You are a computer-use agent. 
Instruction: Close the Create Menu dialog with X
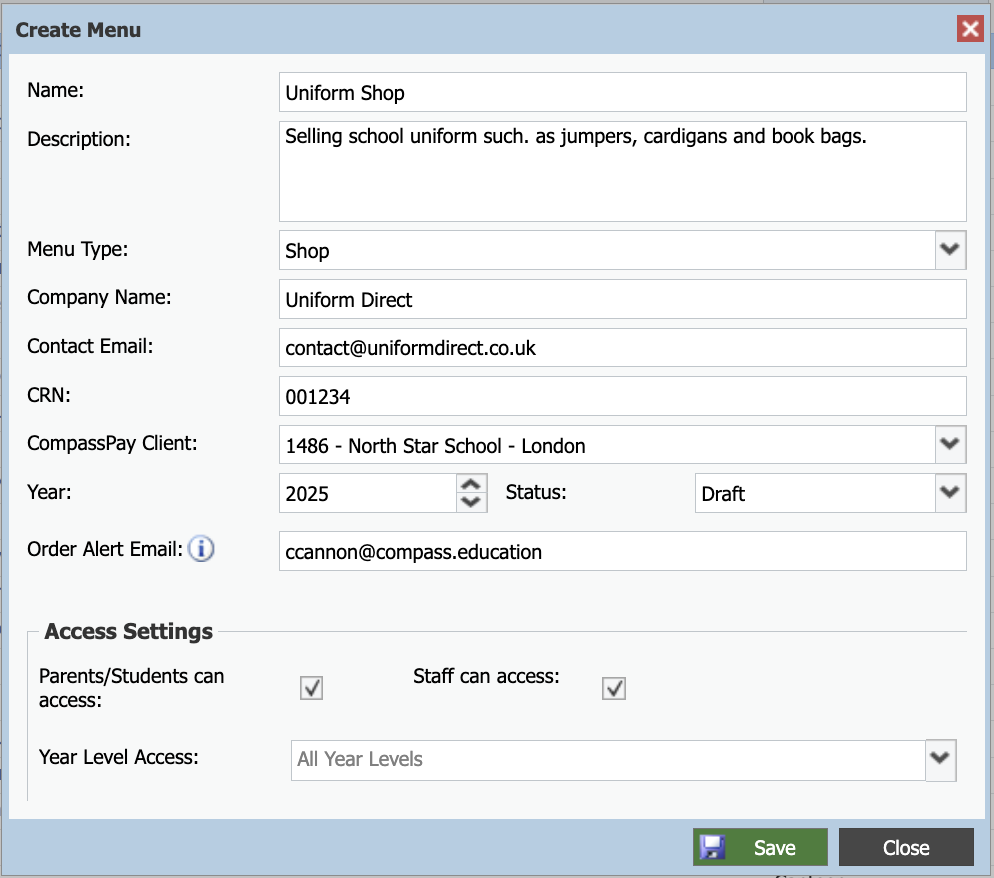pyautogui.click(x=970, y=29)
